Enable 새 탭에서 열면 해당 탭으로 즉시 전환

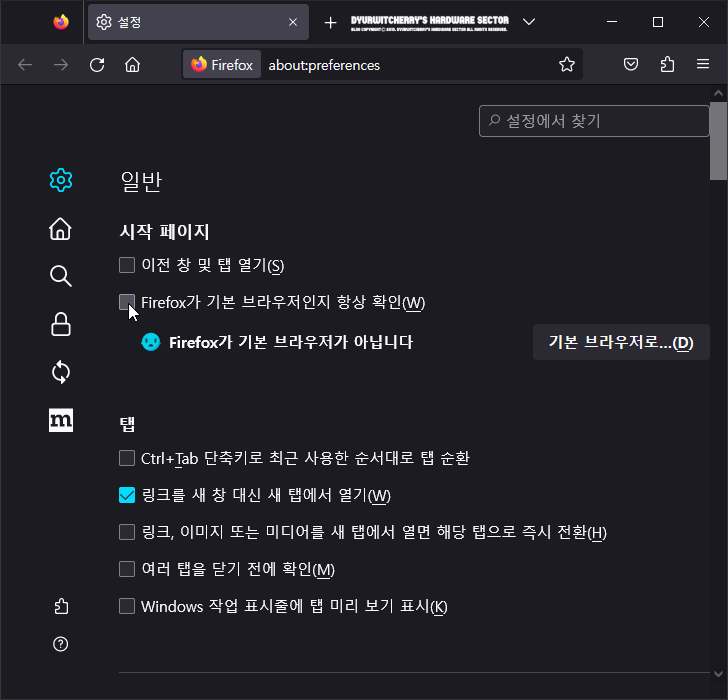coord(127,532)
